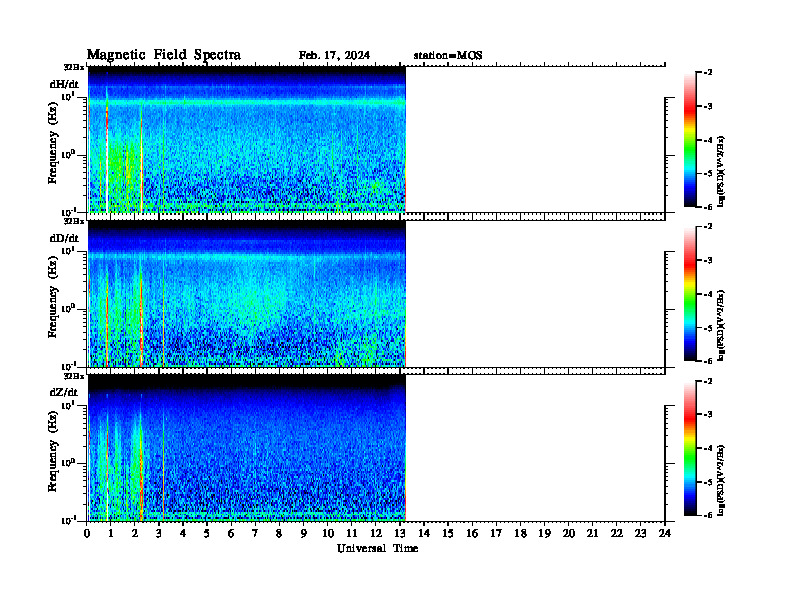This screenshot has height=612, width=792.
Task: Click the '32Hz' label above the dD/dt panel
Action: pos(74,221)
